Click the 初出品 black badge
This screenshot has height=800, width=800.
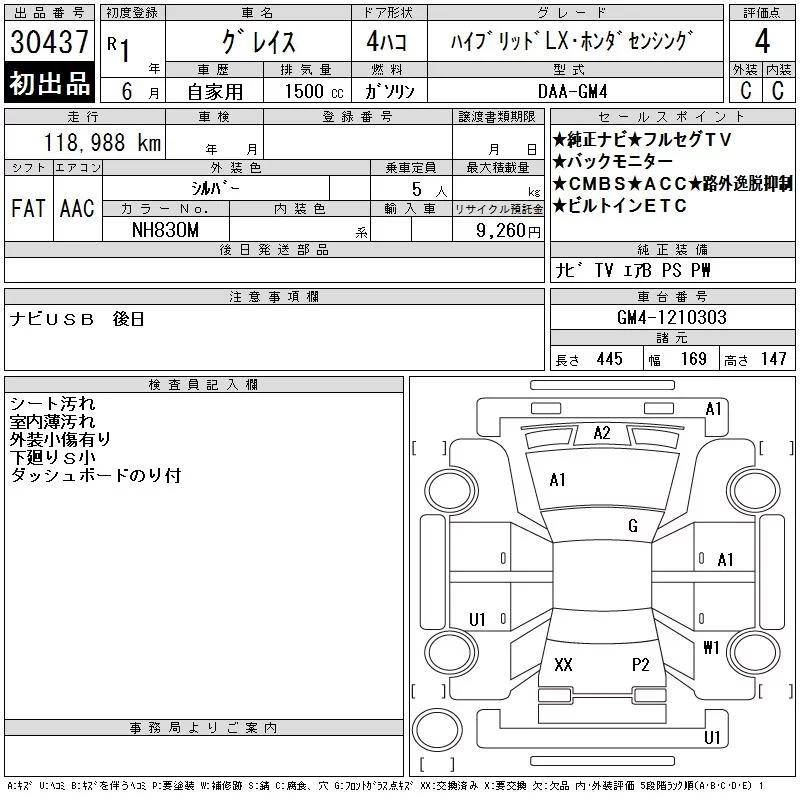click(49, 83)
